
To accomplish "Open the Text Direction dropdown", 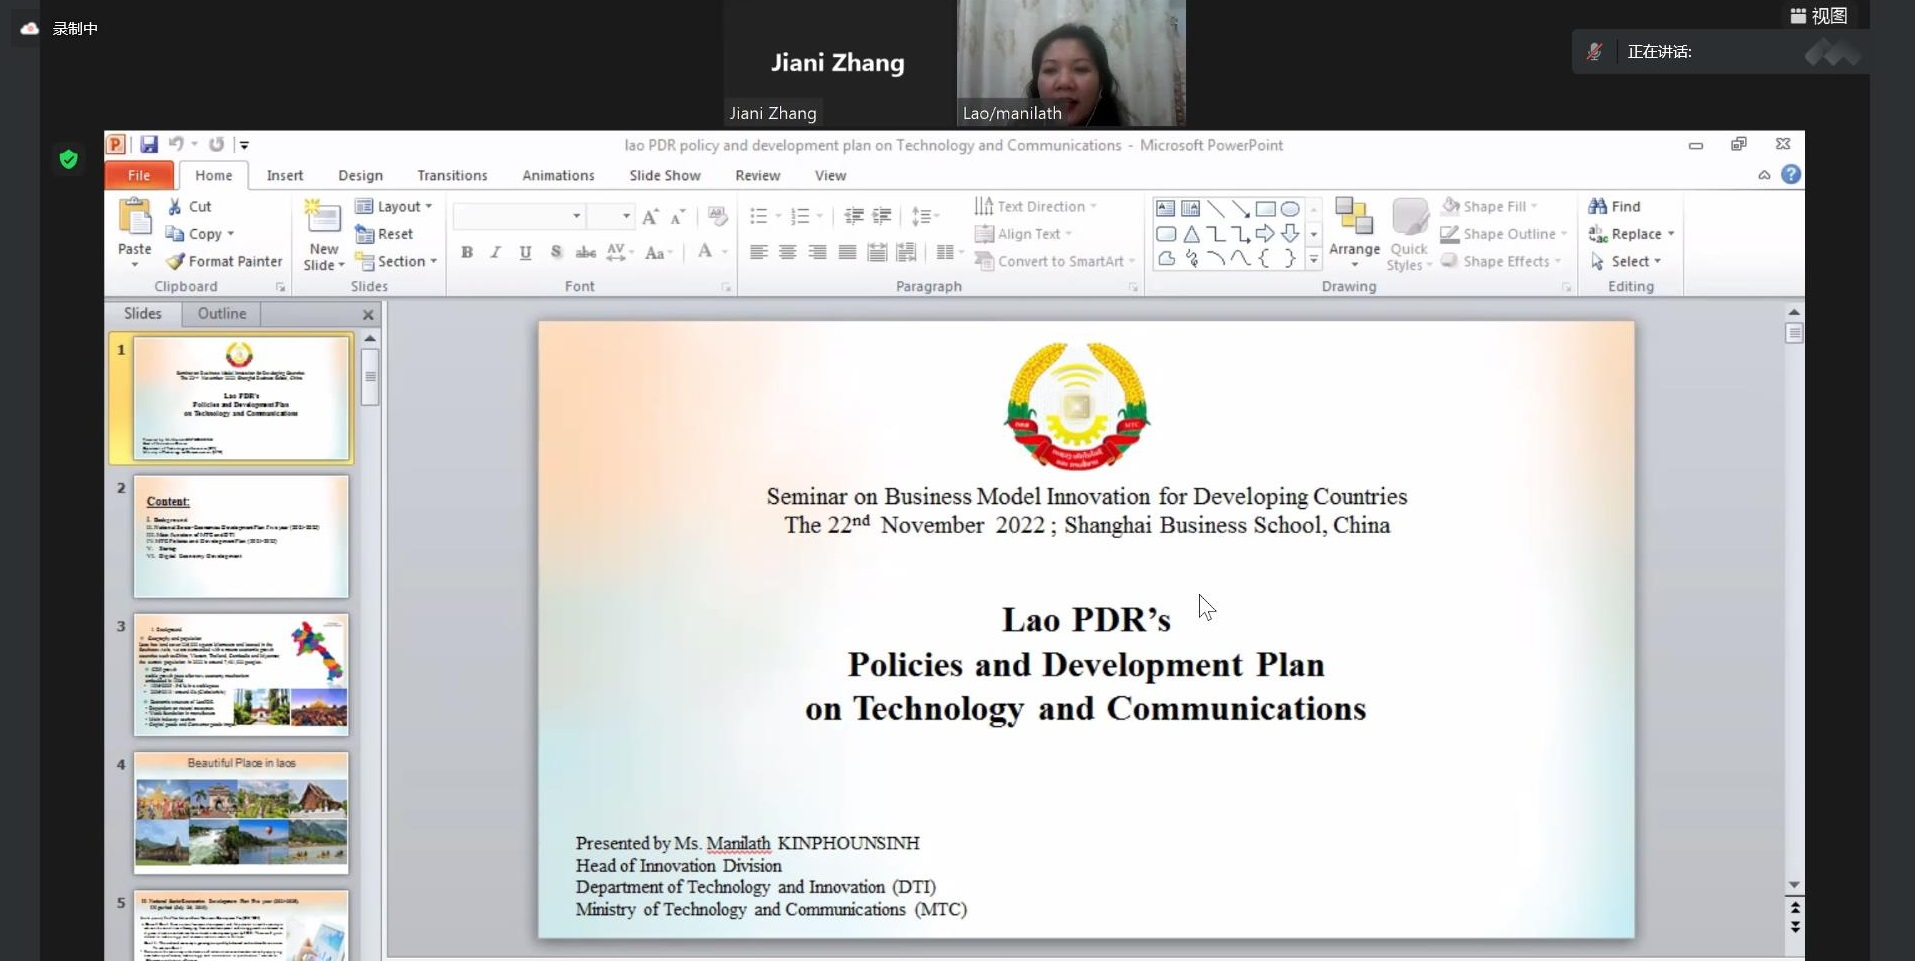I will 1036,206.
